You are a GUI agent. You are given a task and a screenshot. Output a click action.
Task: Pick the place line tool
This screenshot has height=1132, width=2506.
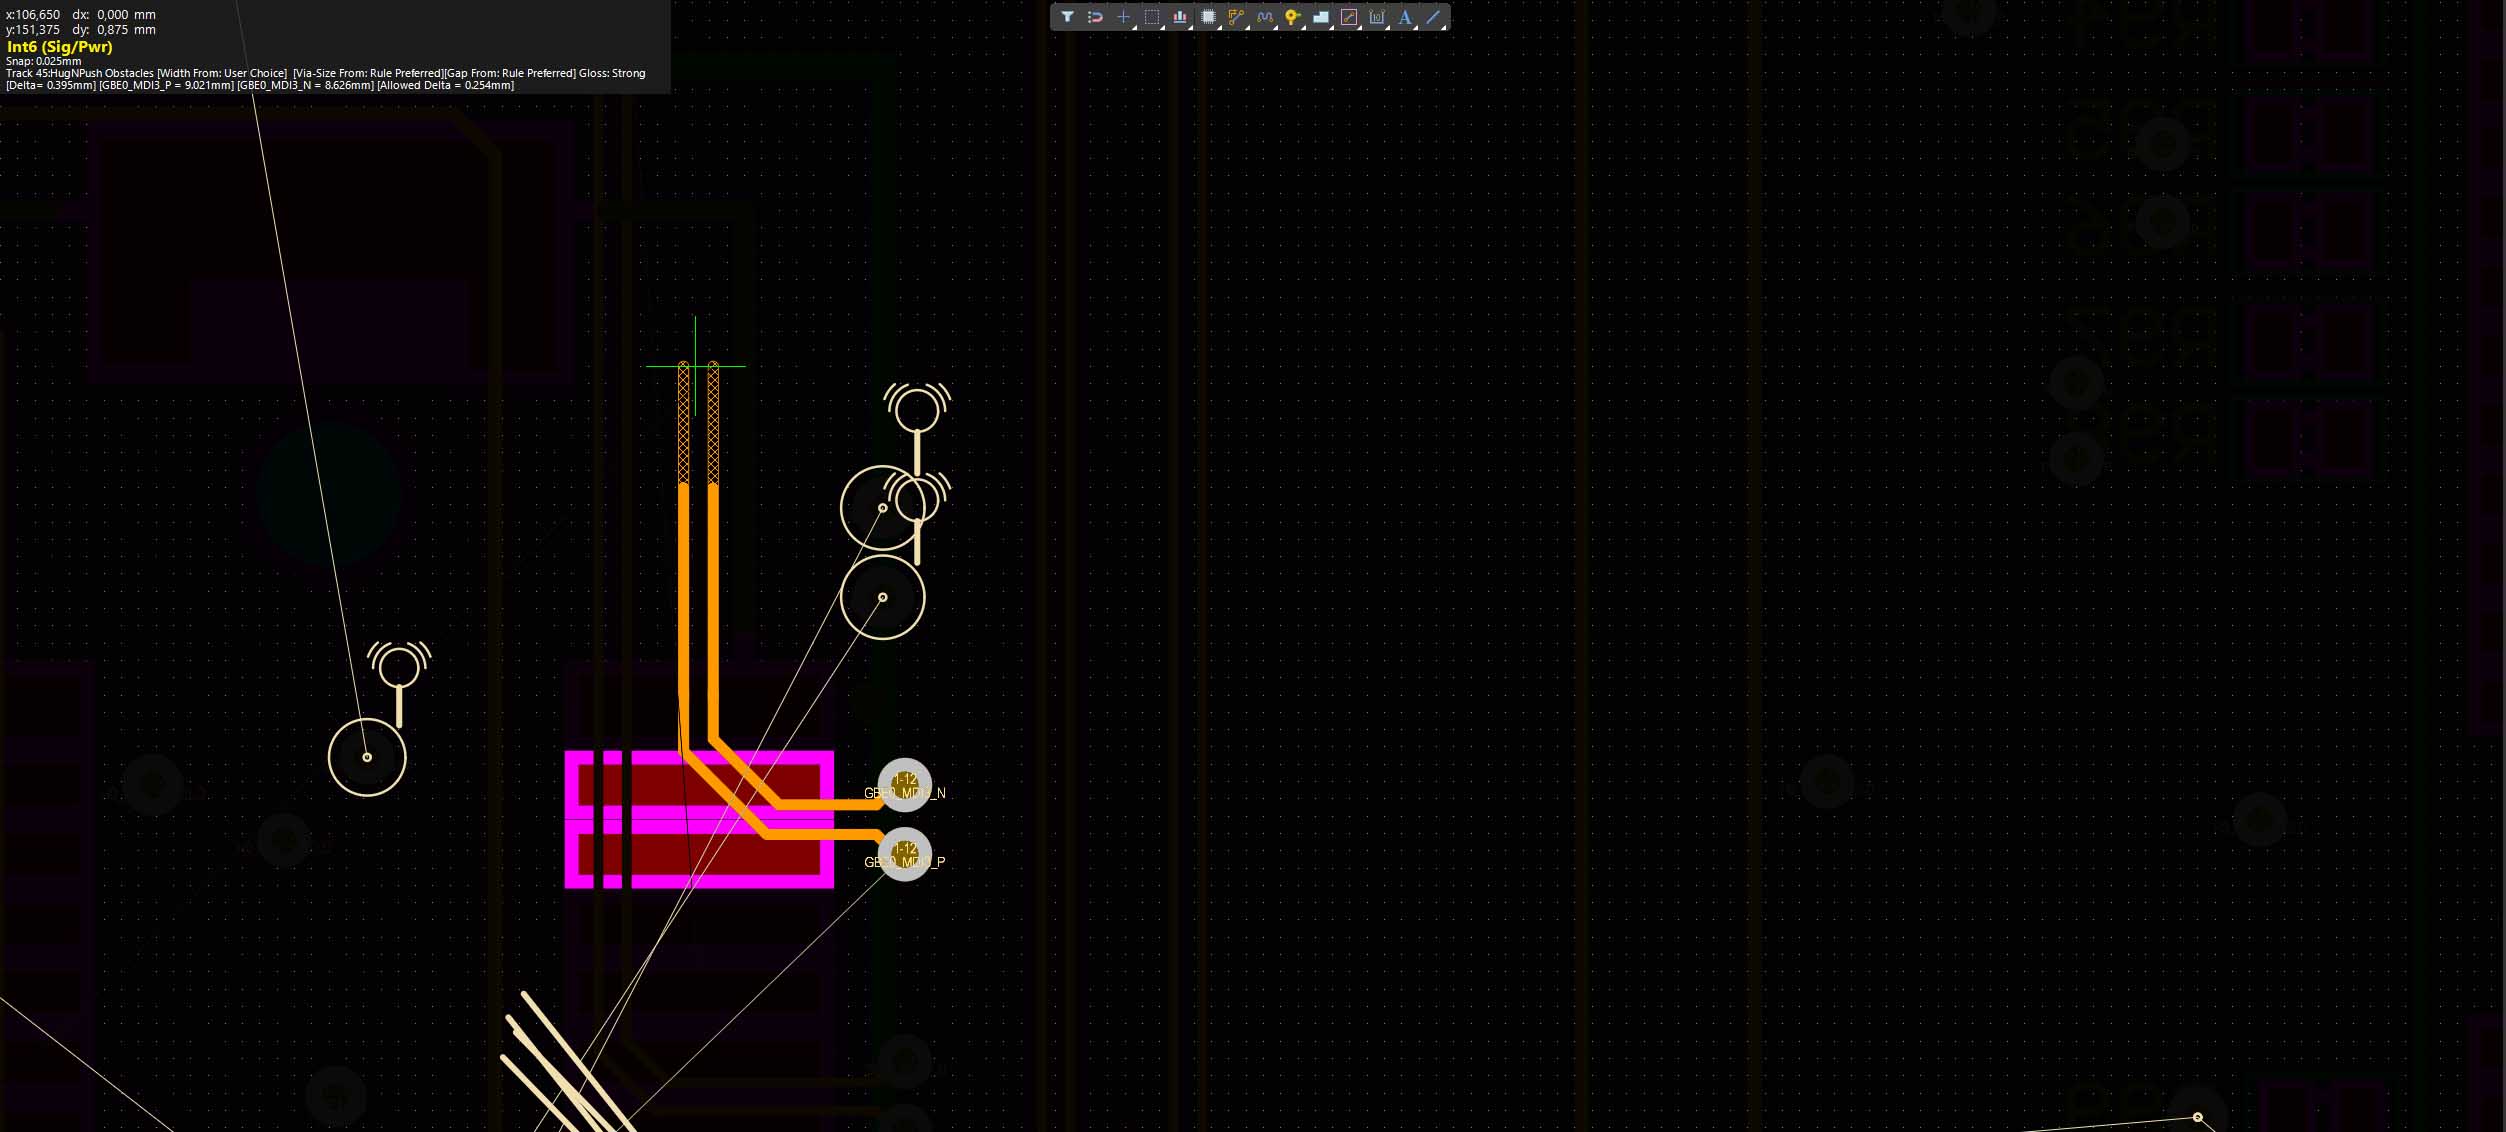(1433, 17)
